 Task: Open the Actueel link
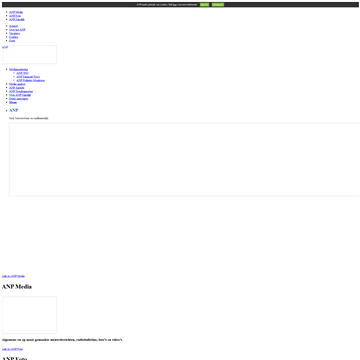(14, 26)
